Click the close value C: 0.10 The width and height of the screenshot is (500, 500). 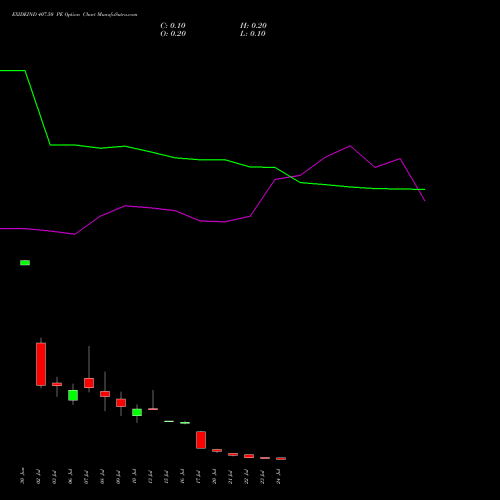[x=173, y=26]
